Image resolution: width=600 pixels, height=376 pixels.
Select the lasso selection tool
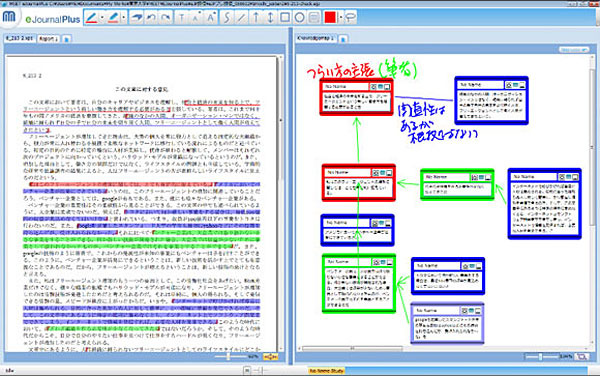(x=350, y=18)
